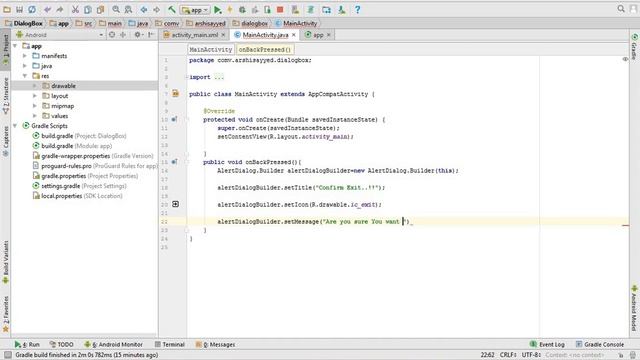640x360 pixels.
Task: Toggle the 6: Android Monitor tool window
Action: click(x=113, y=344)
